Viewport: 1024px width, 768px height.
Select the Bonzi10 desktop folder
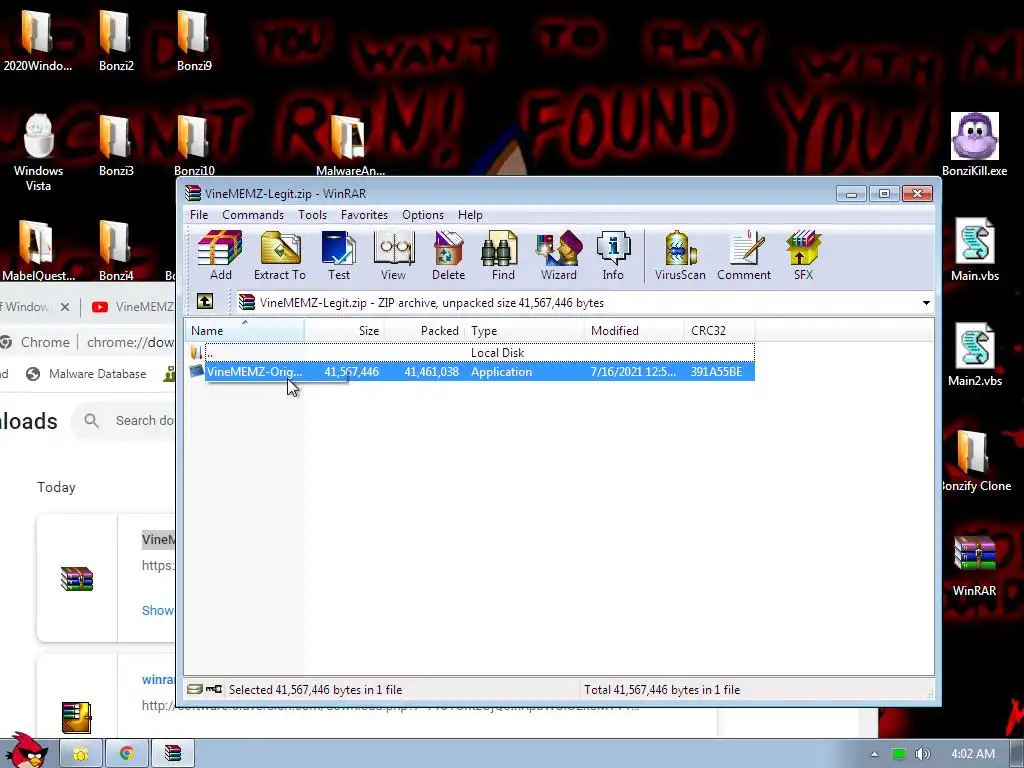194,144
